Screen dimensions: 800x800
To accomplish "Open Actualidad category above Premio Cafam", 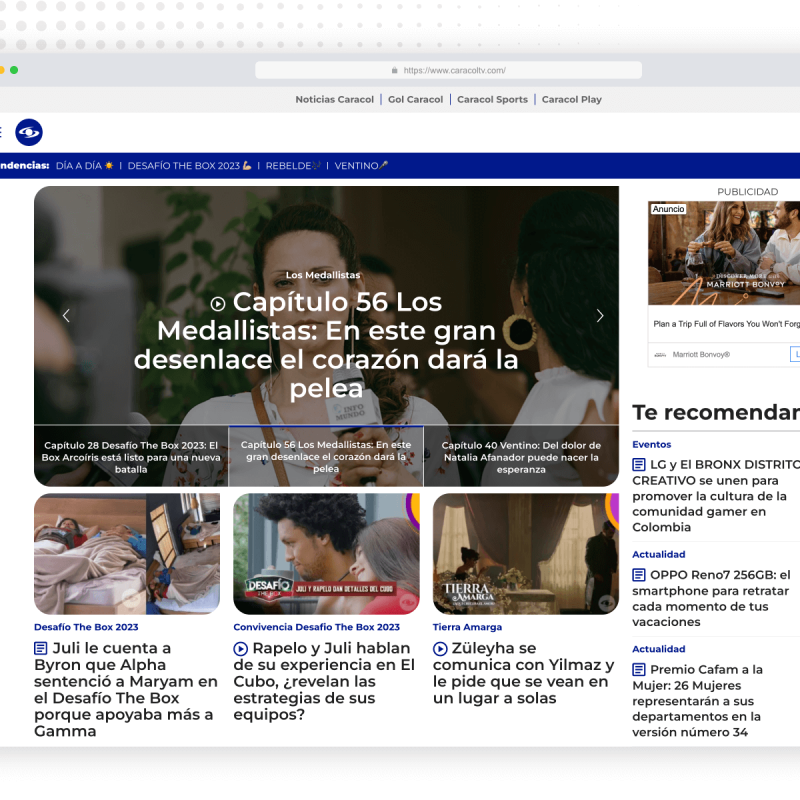I will [659, 649].
